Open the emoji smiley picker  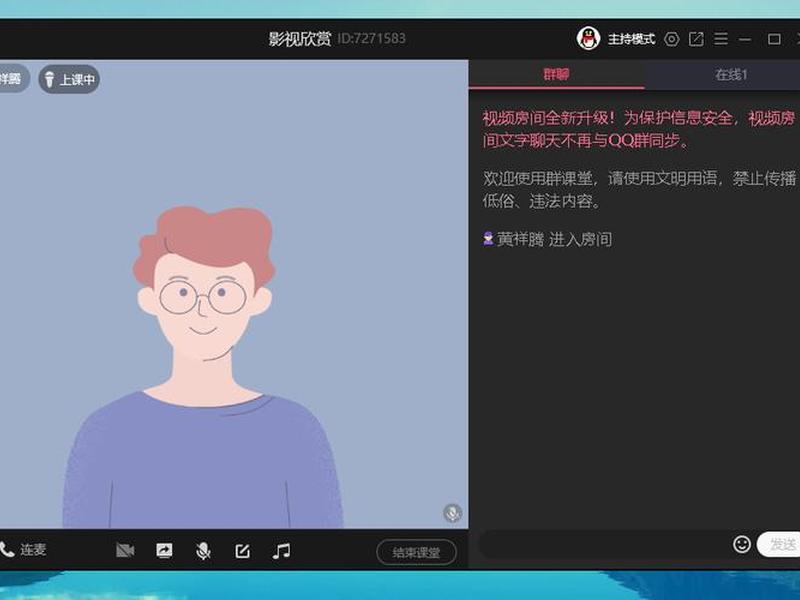(x=742, y=544)
